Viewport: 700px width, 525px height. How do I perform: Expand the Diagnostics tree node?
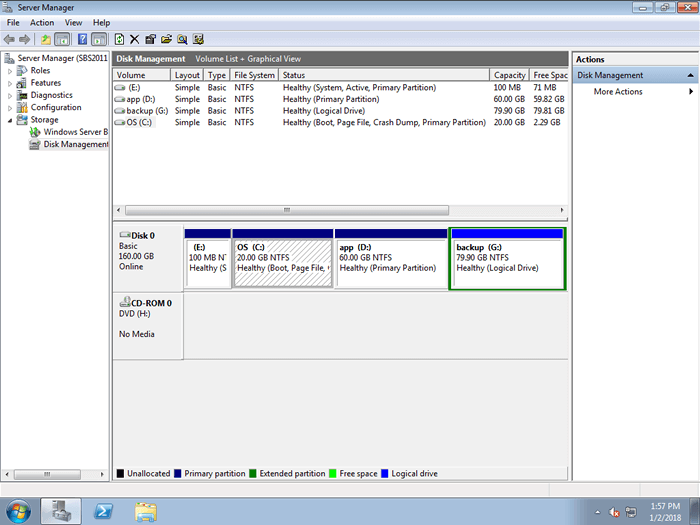coord(10,95)
